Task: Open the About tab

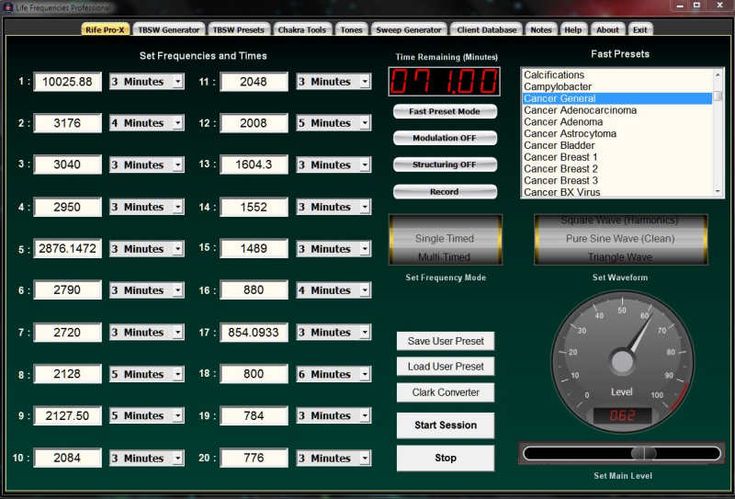Action: (x=608, y=30)
